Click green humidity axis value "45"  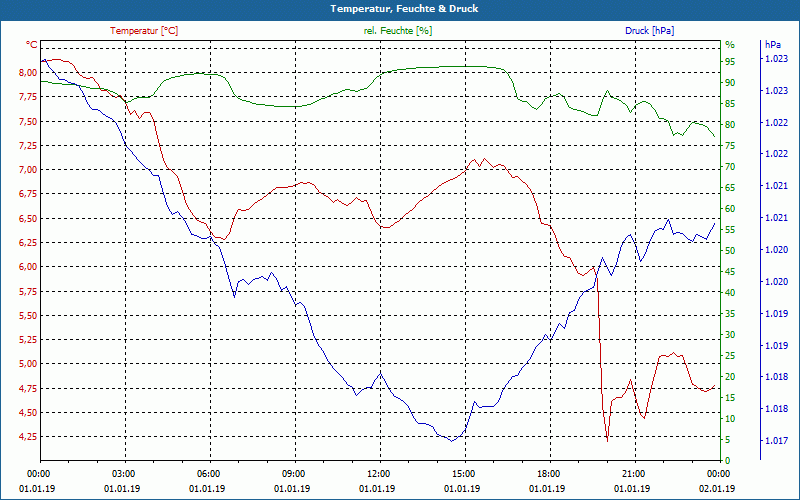click(x=730, y=272)
